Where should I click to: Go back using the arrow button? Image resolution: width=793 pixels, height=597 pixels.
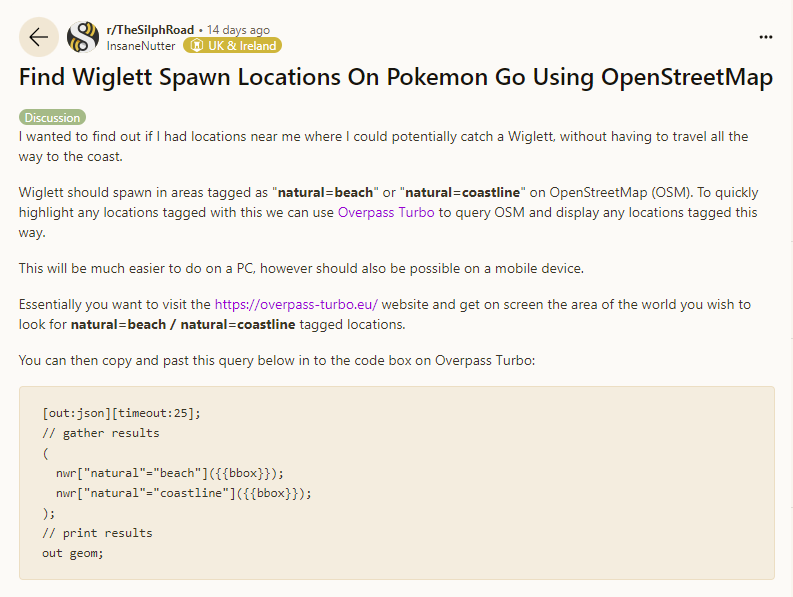38,37
